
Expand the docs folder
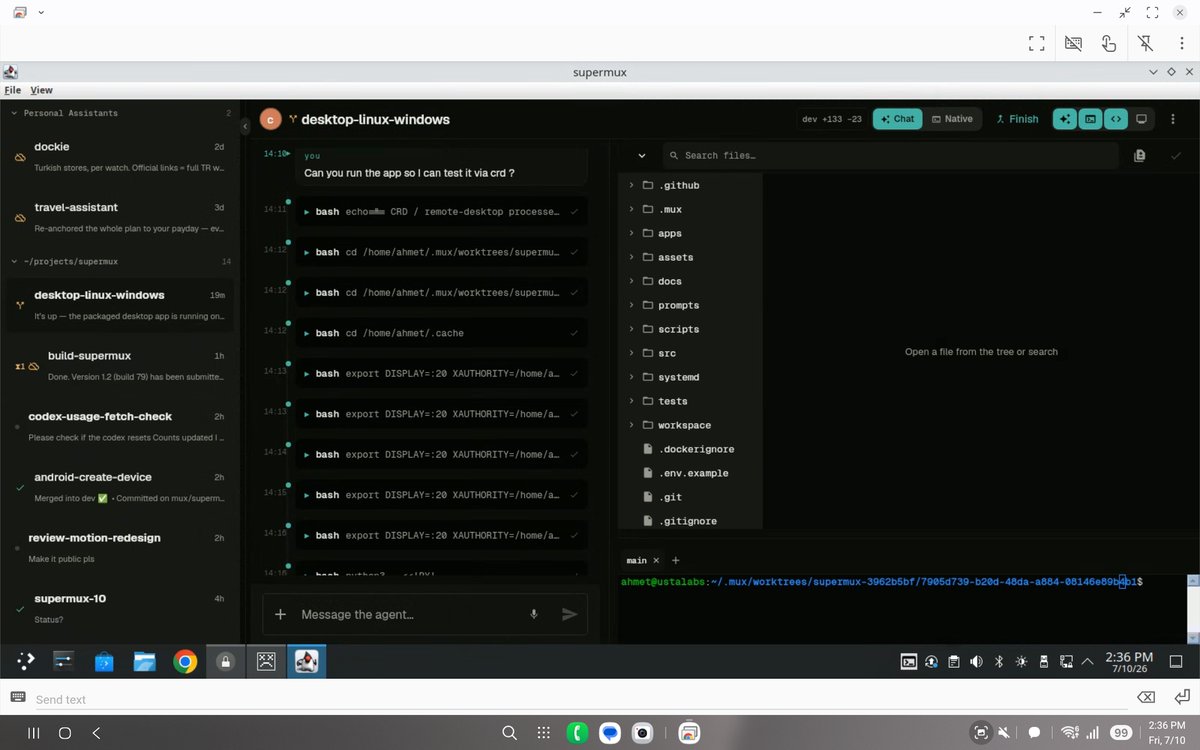690,281
